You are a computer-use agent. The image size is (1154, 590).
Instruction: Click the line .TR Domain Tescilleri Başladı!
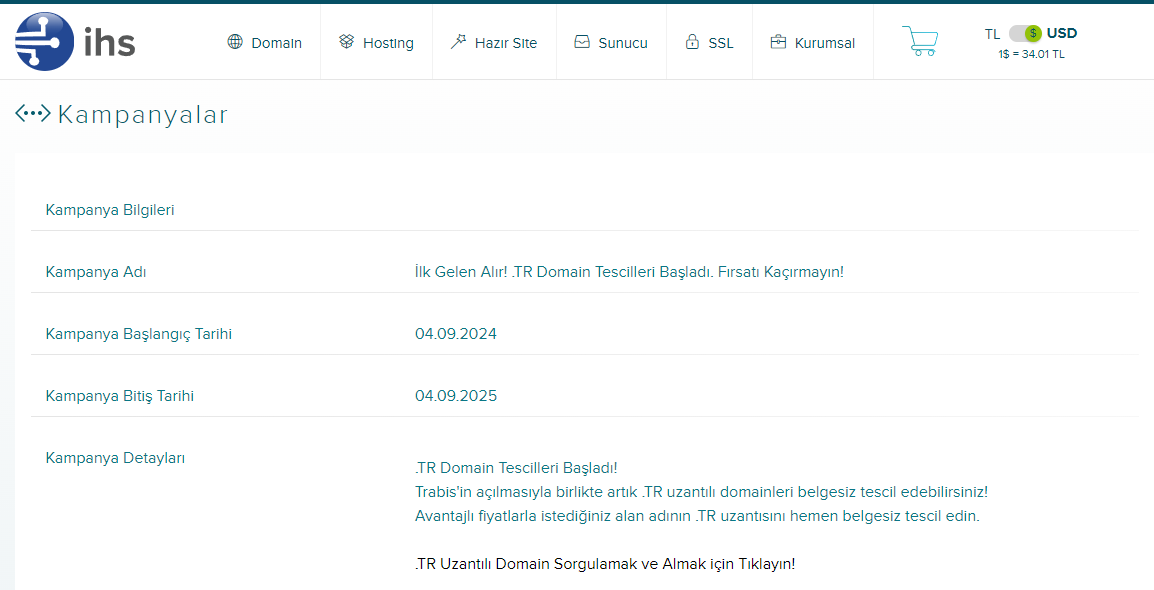point(516,468)
